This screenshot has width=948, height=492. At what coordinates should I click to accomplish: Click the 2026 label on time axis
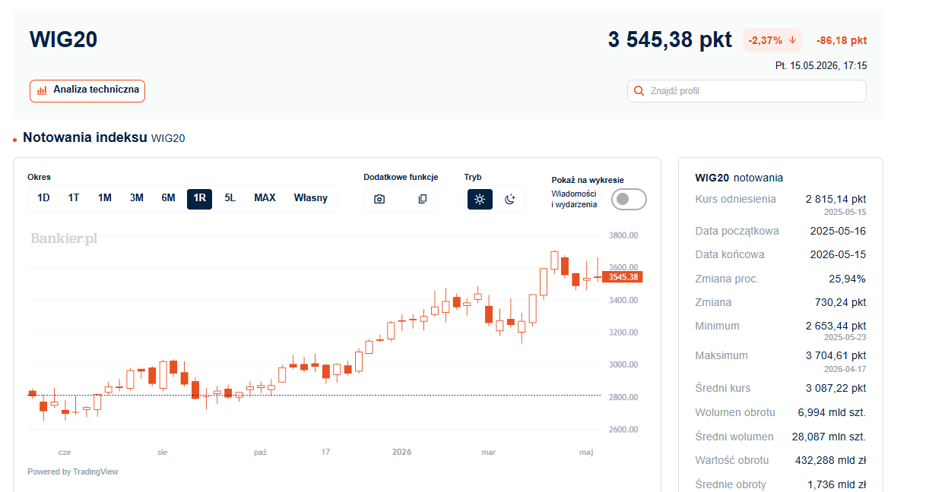(401, 452)
